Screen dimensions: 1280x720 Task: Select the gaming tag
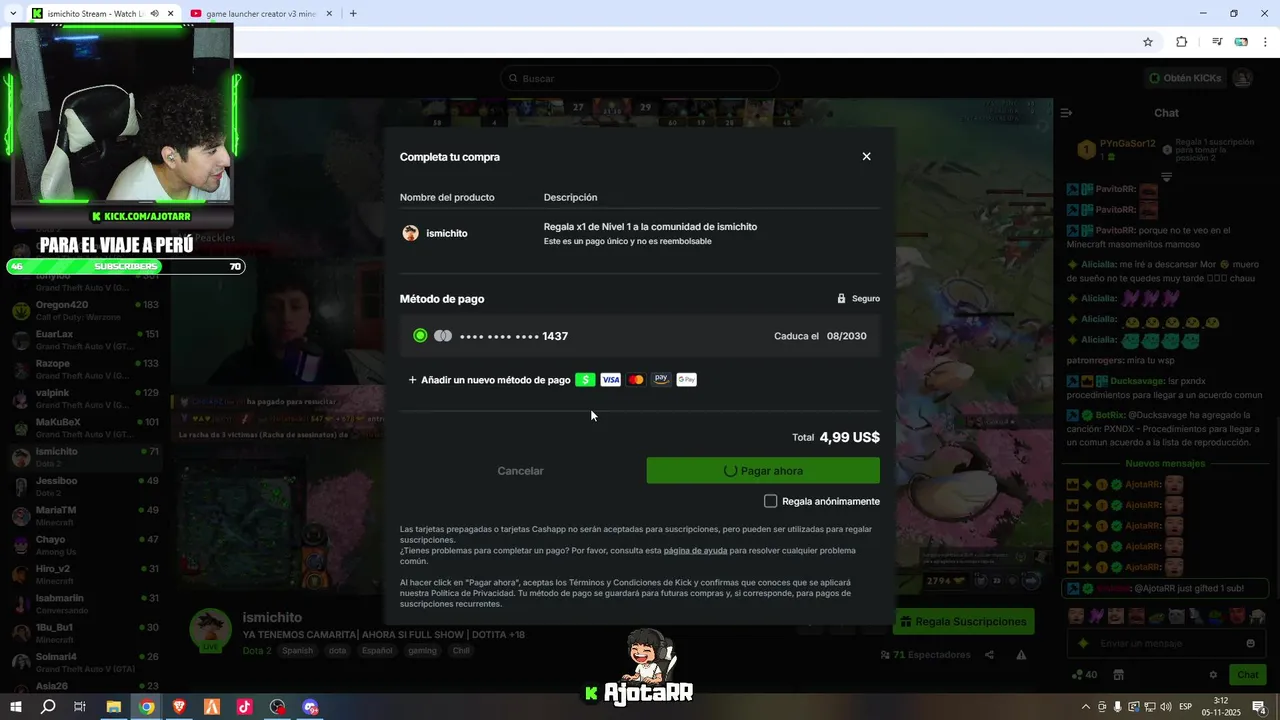click(422, 650)
